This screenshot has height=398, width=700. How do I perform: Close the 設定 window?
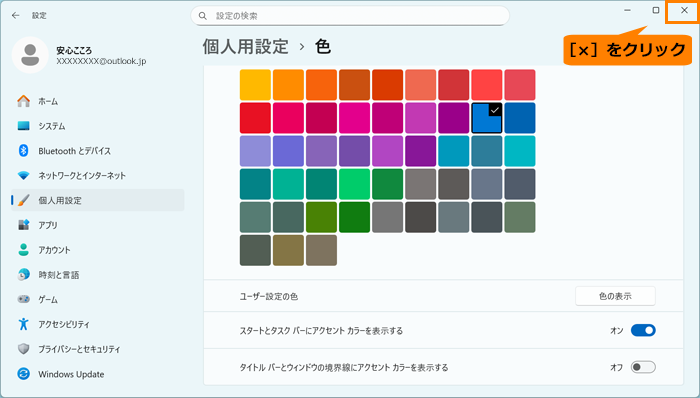coord(684,10)
